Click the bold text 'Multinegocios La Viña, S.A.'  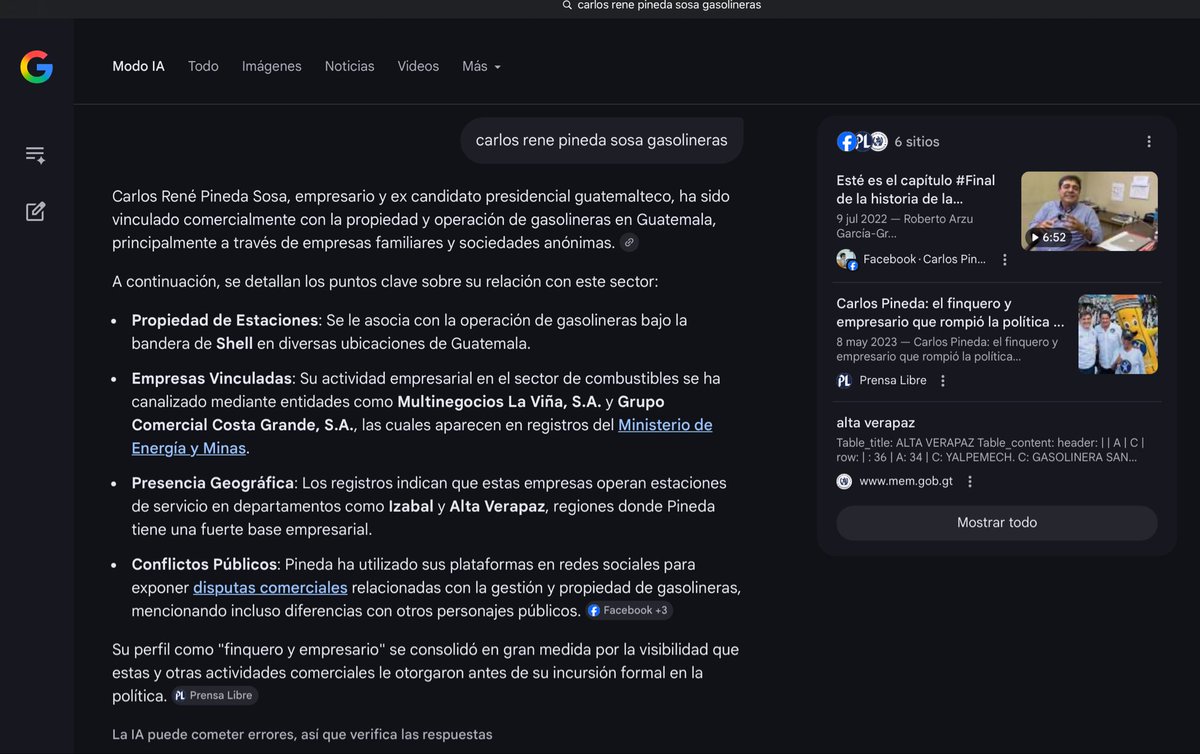499,401
